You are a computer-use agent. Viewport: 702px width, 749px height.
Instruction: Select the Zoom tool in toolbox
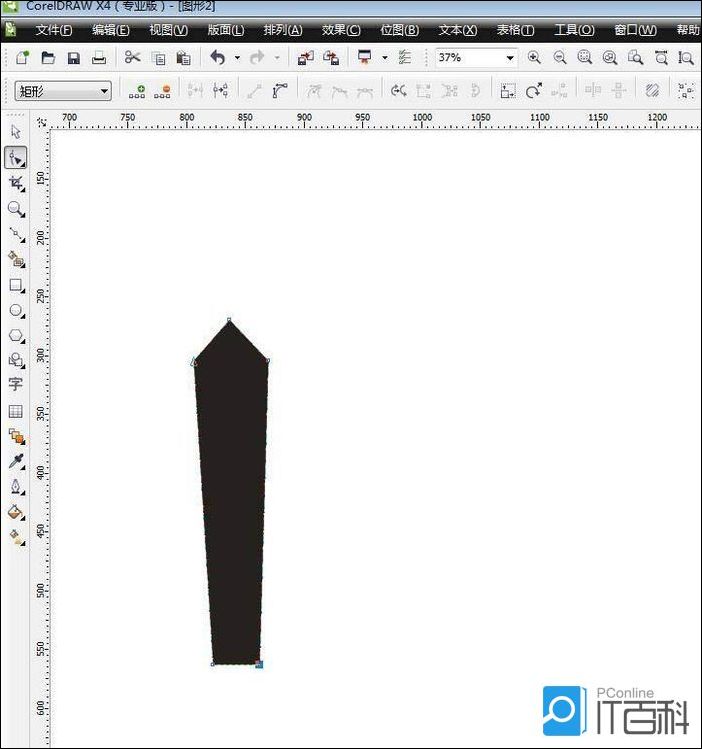(x=16, y=209)
